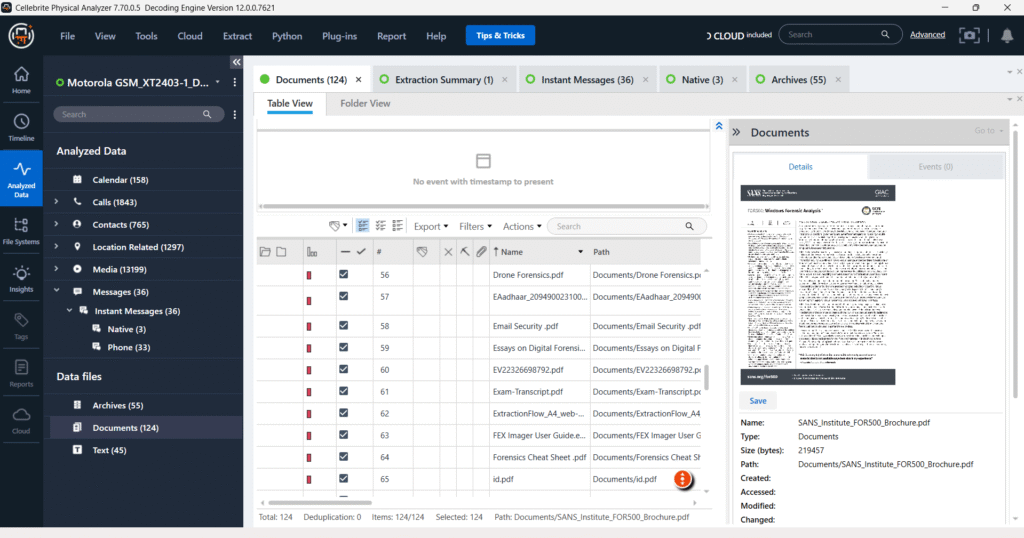Switch to Folder View tab
The width and height of the screenshot is (1024, 538).
click(x=365, y=103)
